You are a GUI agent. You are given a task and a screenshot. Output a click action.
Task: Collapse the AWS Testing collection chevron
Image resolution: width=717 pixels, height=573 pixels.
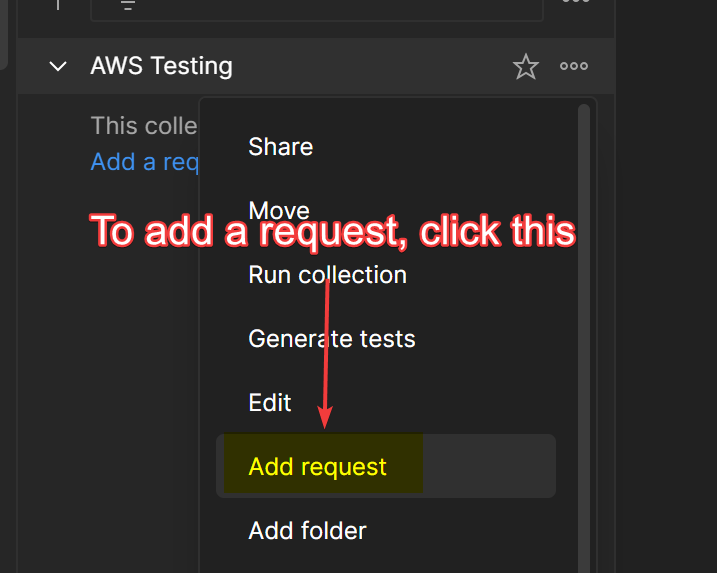coord(58,67)
